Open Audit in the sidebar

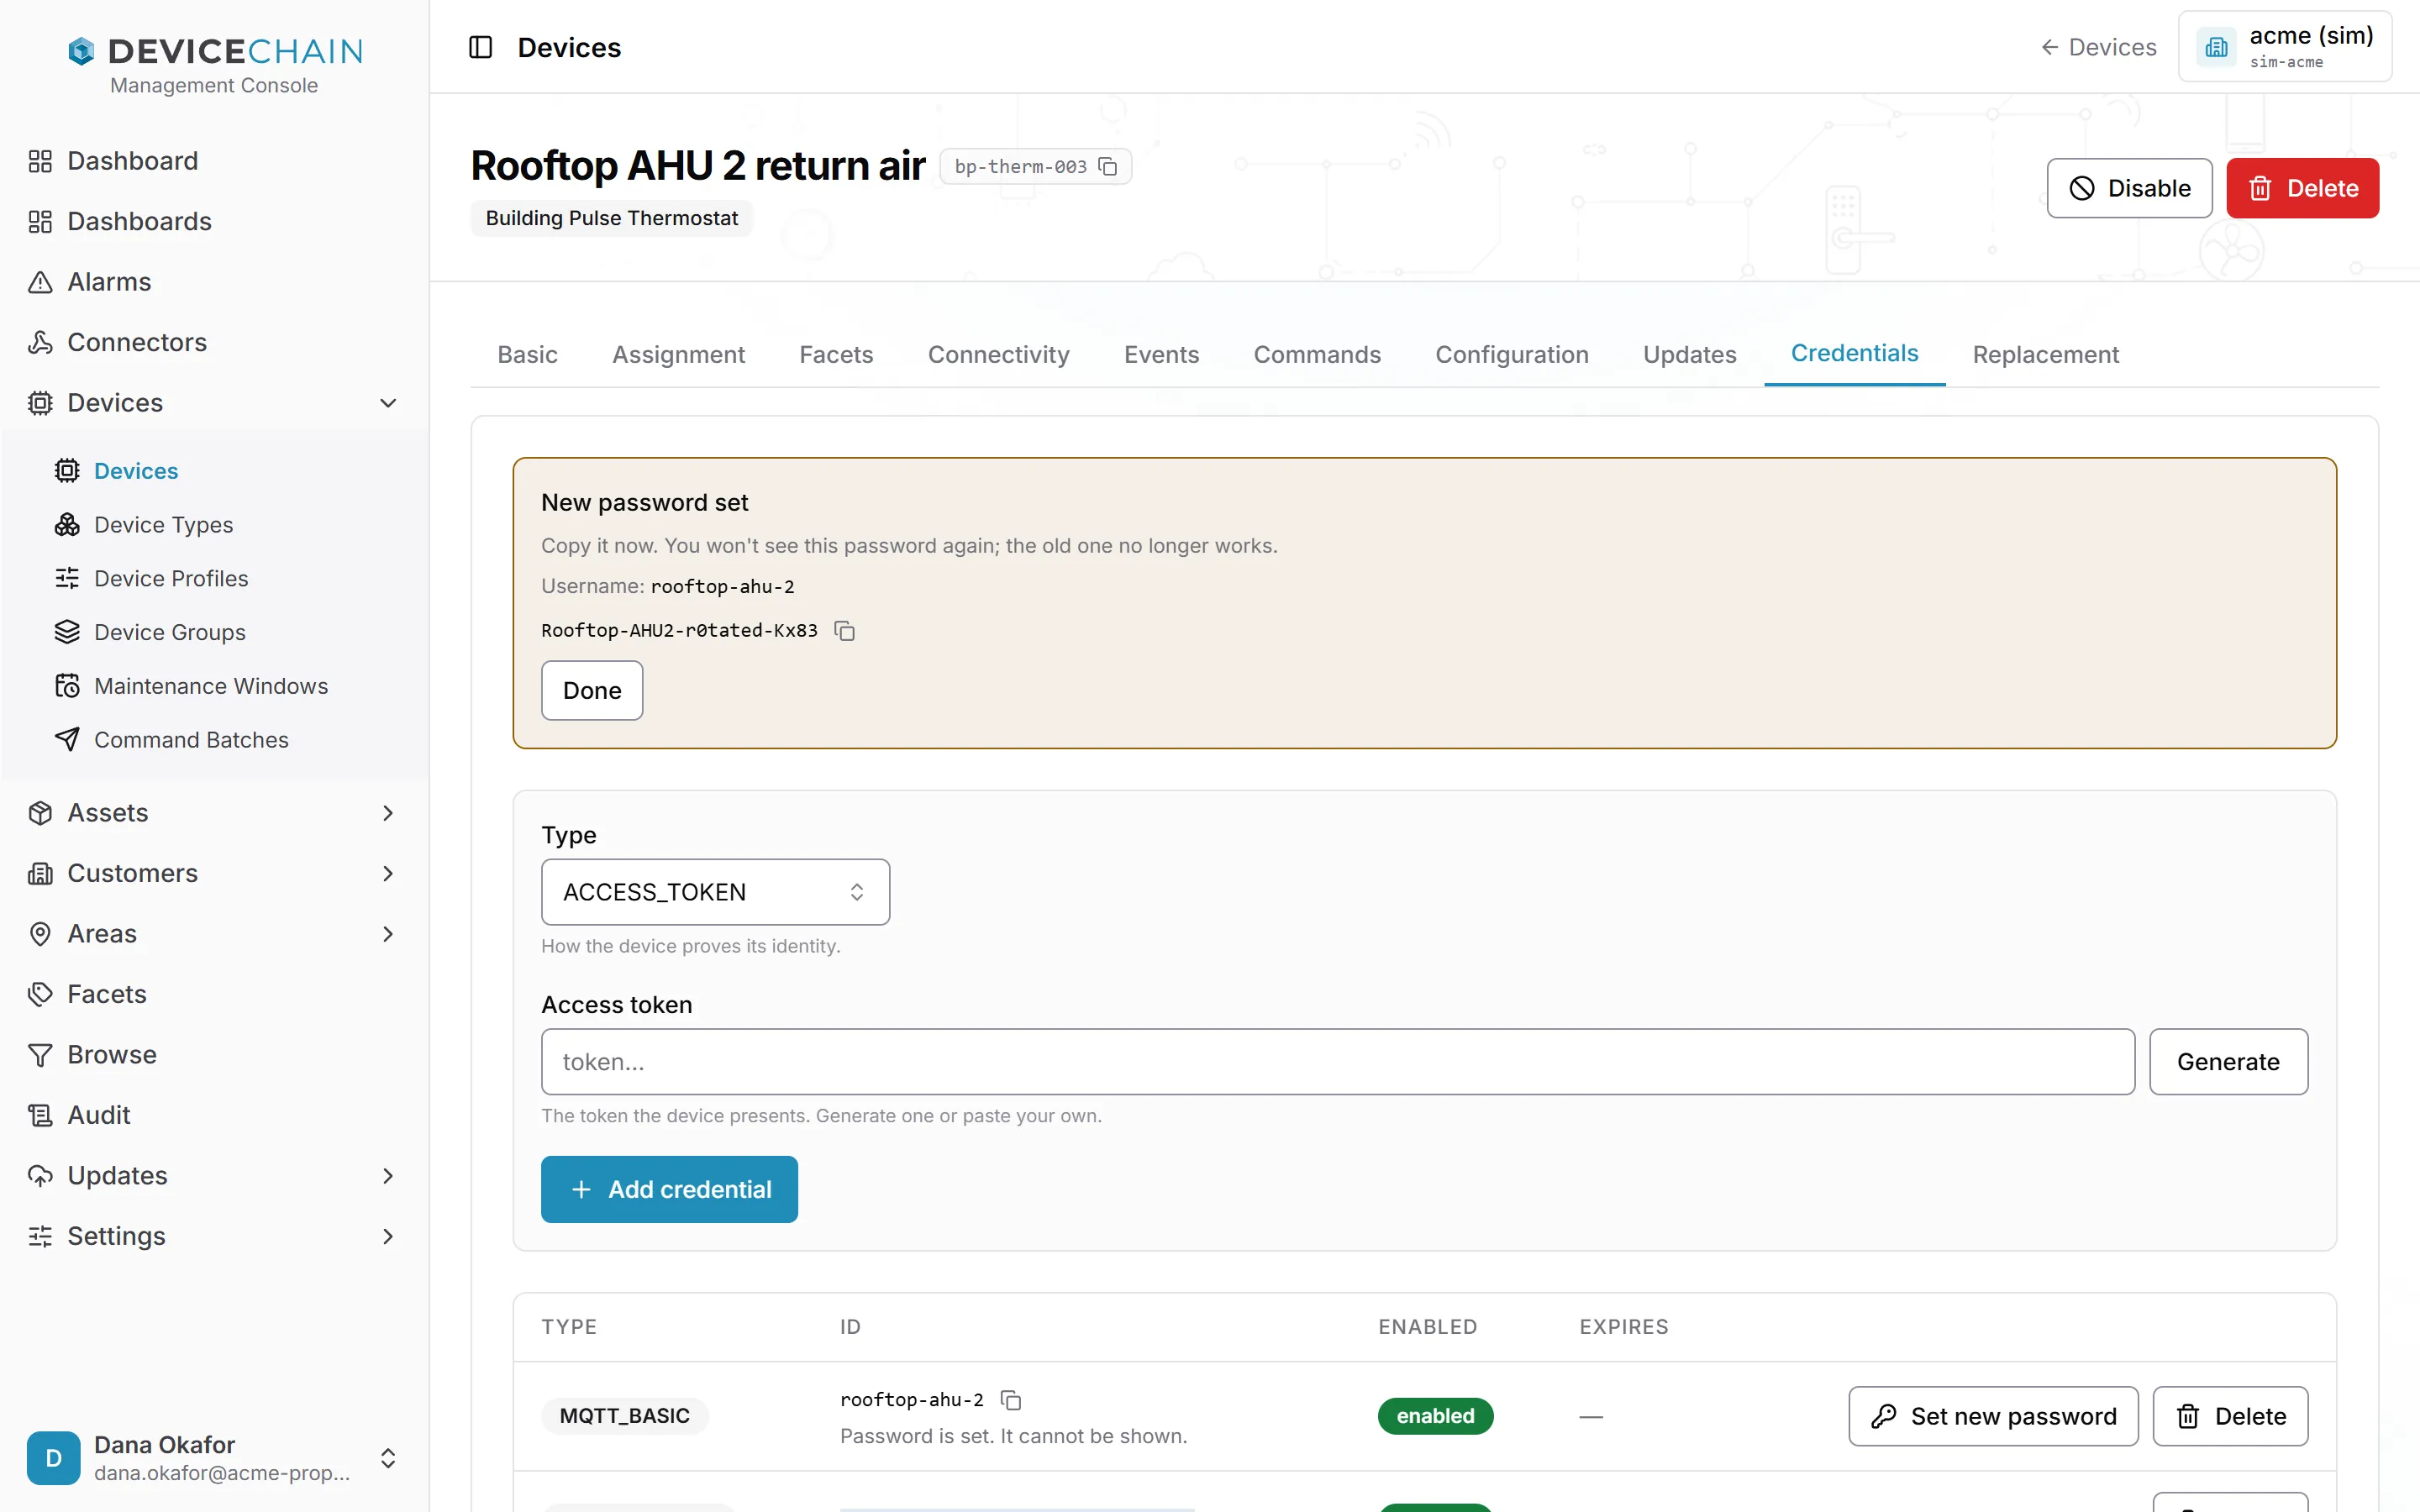tap(99, 1115)
